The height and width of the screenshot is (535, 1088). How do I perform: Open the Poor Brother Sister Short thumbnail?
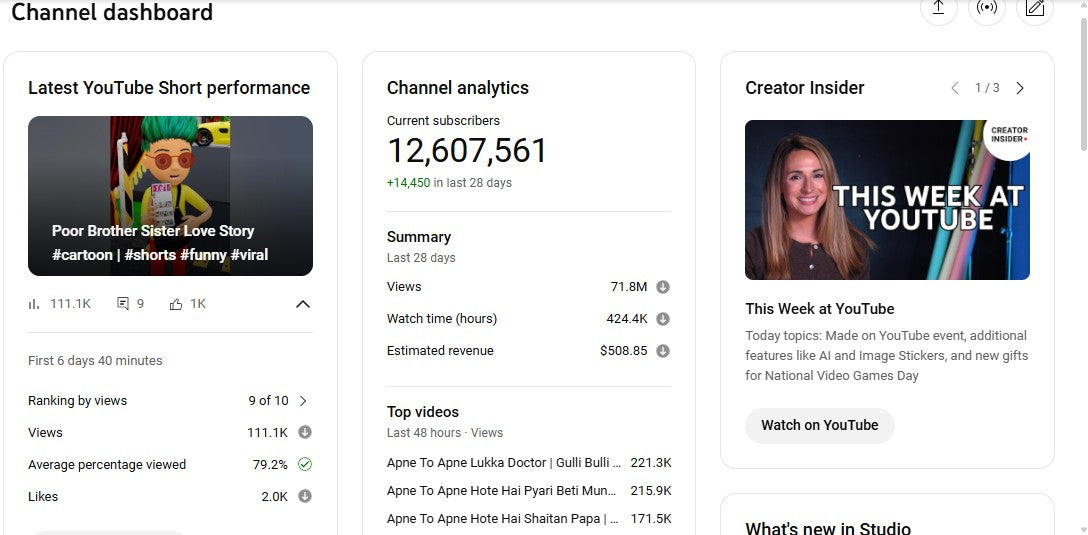tap(170, 196)
